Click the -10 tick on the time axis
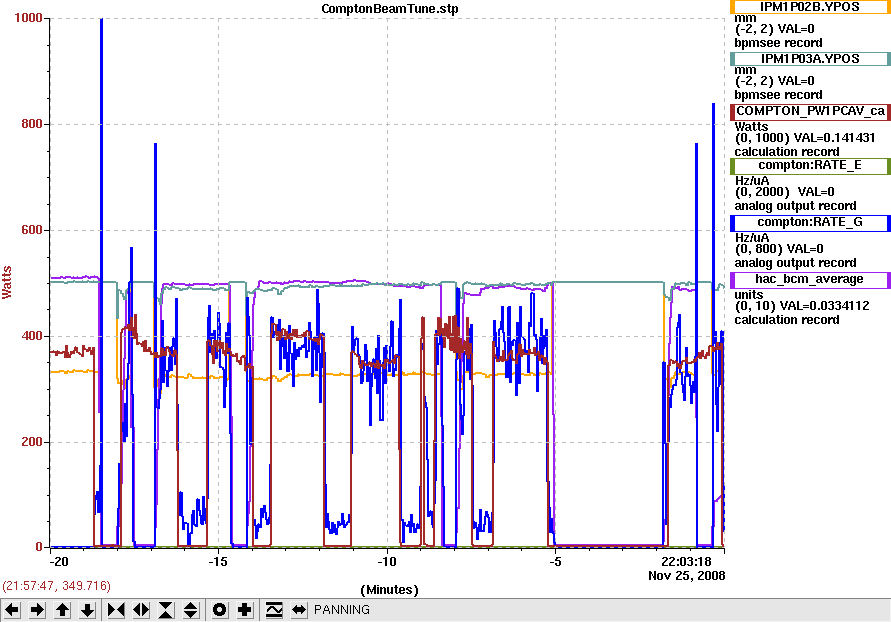Image resolution: width=891 pixels, height=622 pixels. (x=386, y=562)
